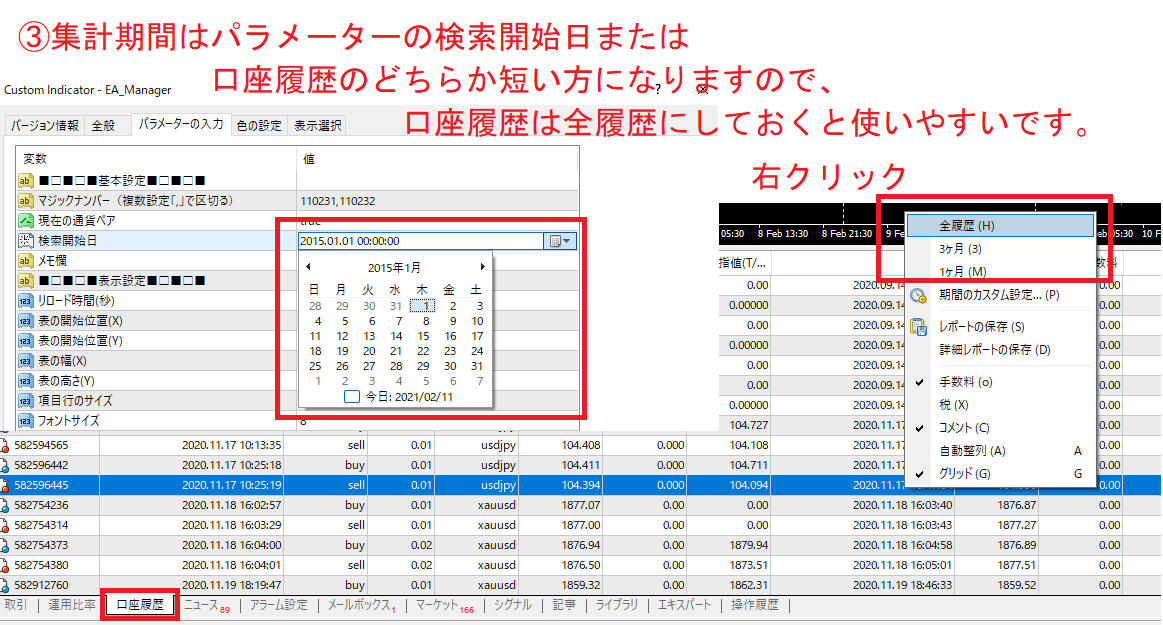Choose 3ヶ月 (3) in context menu

tap(1001, 248)
